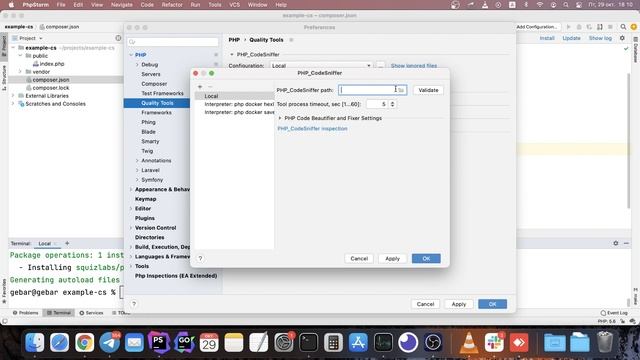This screenshot has height=360, width=640.
Task: Open VLC from the dock
Action: [x=469, y=342]
